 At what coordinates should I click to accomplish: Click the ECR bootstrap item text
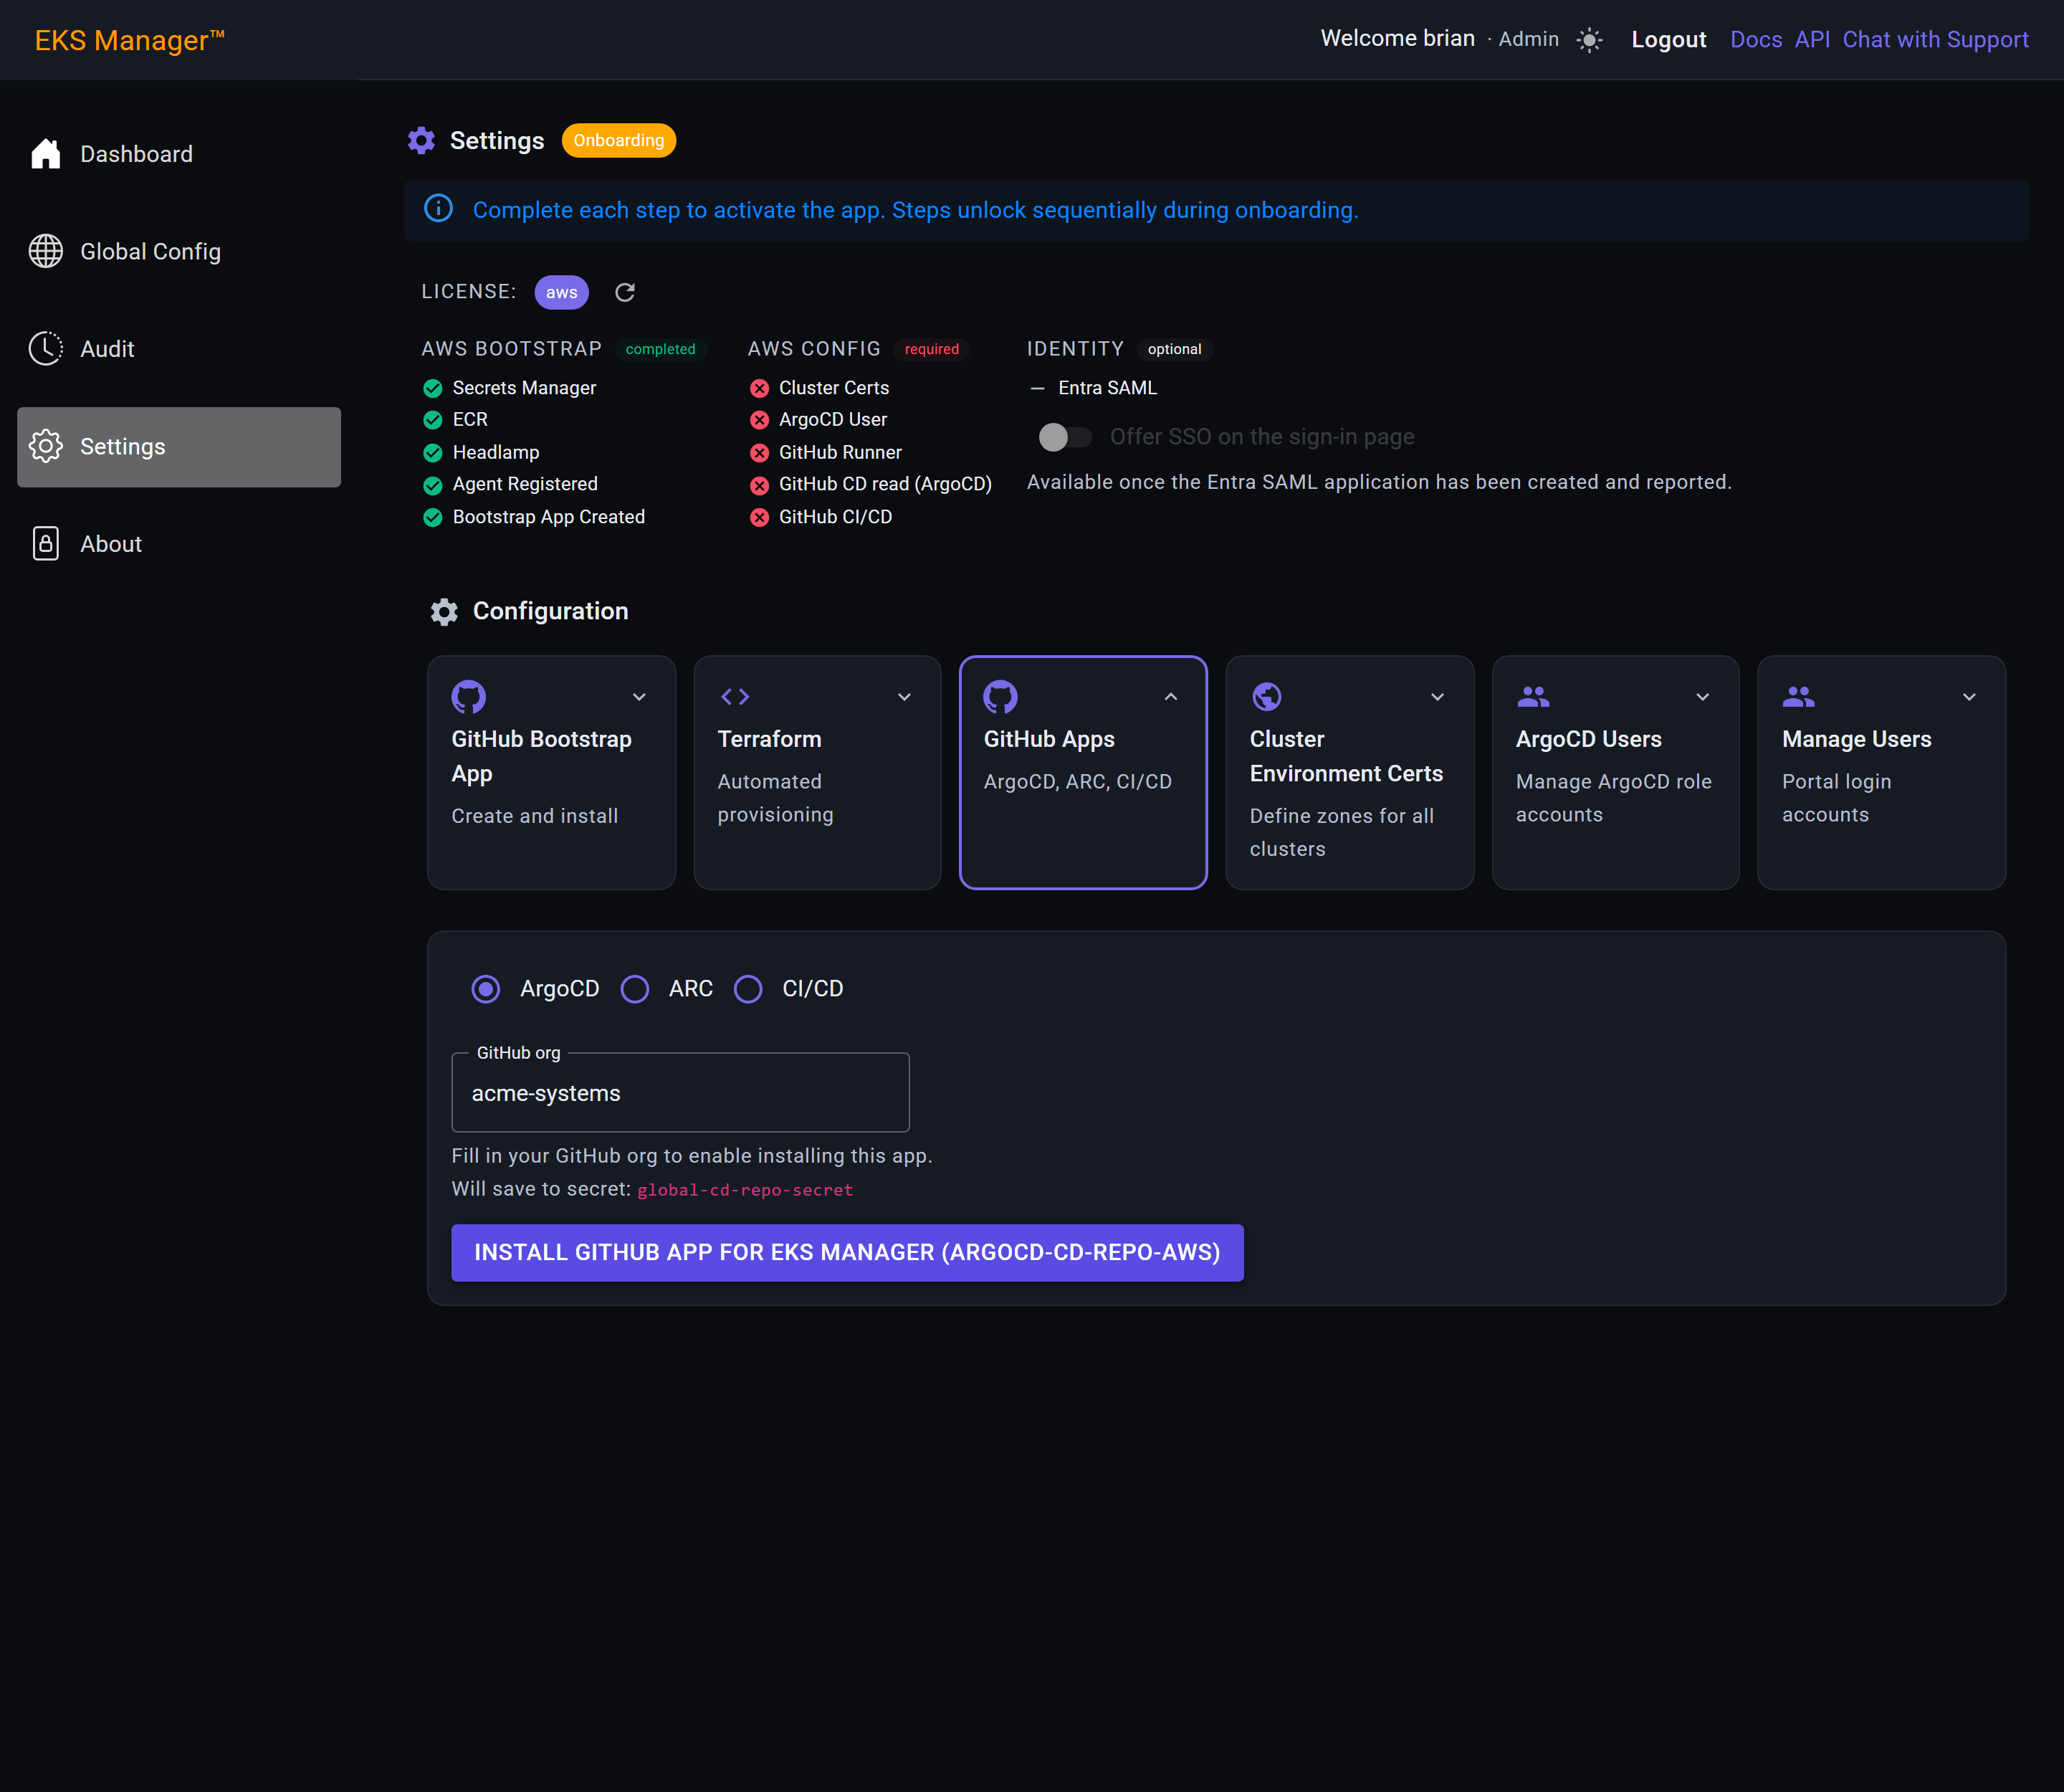tap(470, 420)
